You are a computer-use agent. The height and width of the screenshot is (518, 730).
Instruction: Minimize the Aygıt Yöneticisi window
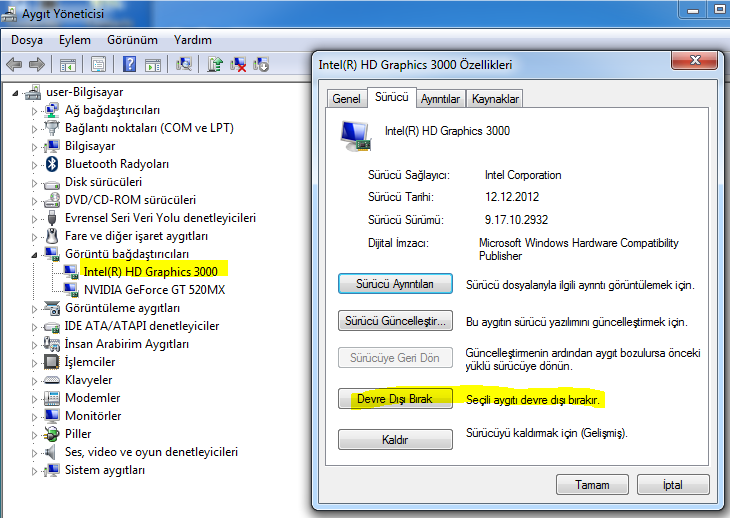coord(693,10)
